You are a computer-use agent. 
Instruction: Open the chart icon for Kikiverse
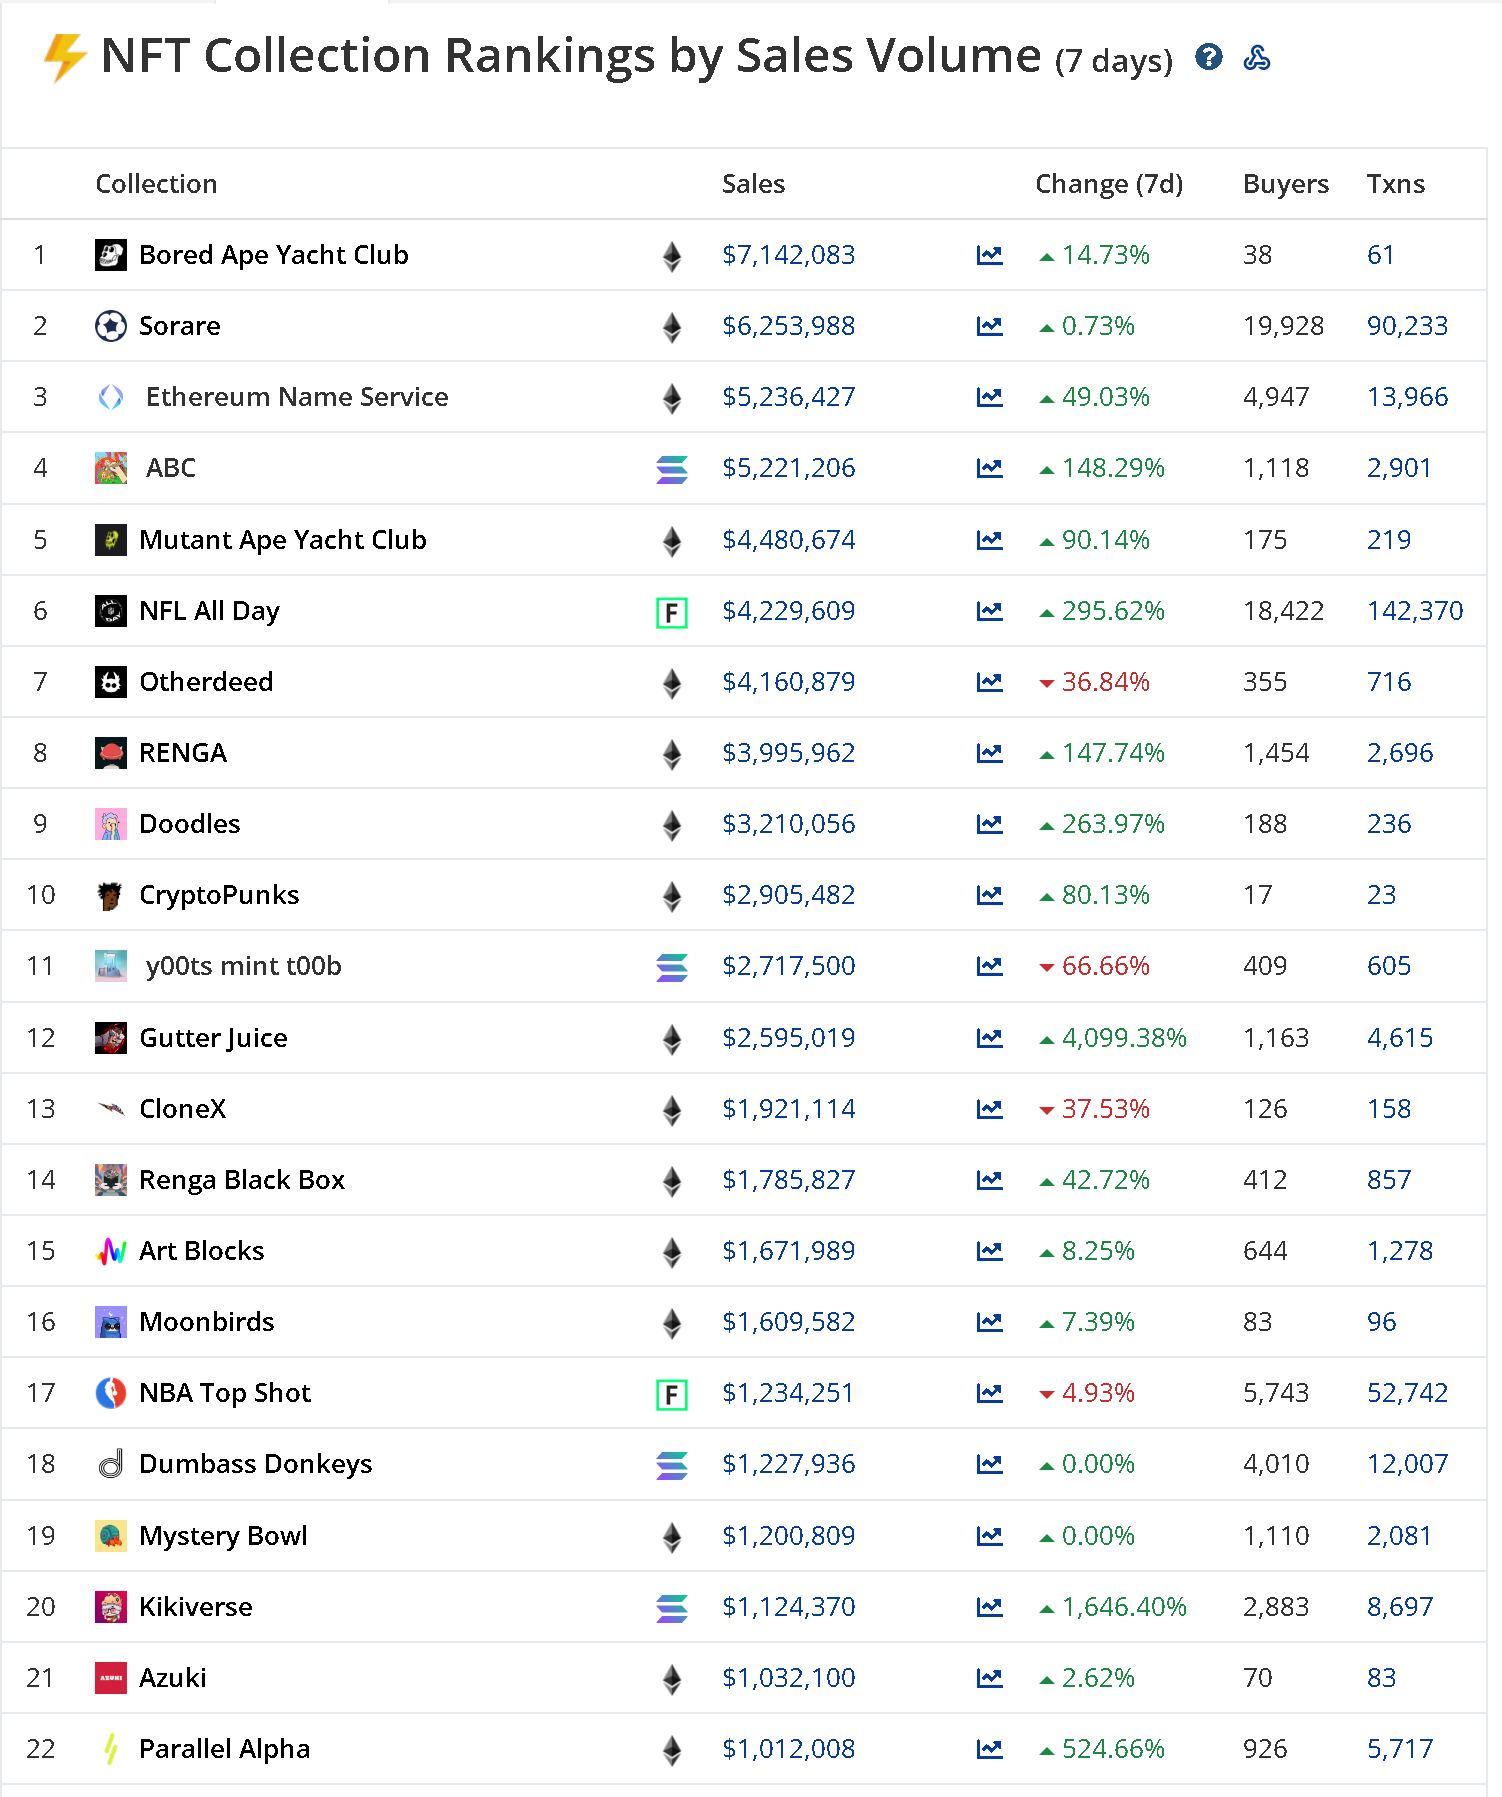coord(989,1607)
